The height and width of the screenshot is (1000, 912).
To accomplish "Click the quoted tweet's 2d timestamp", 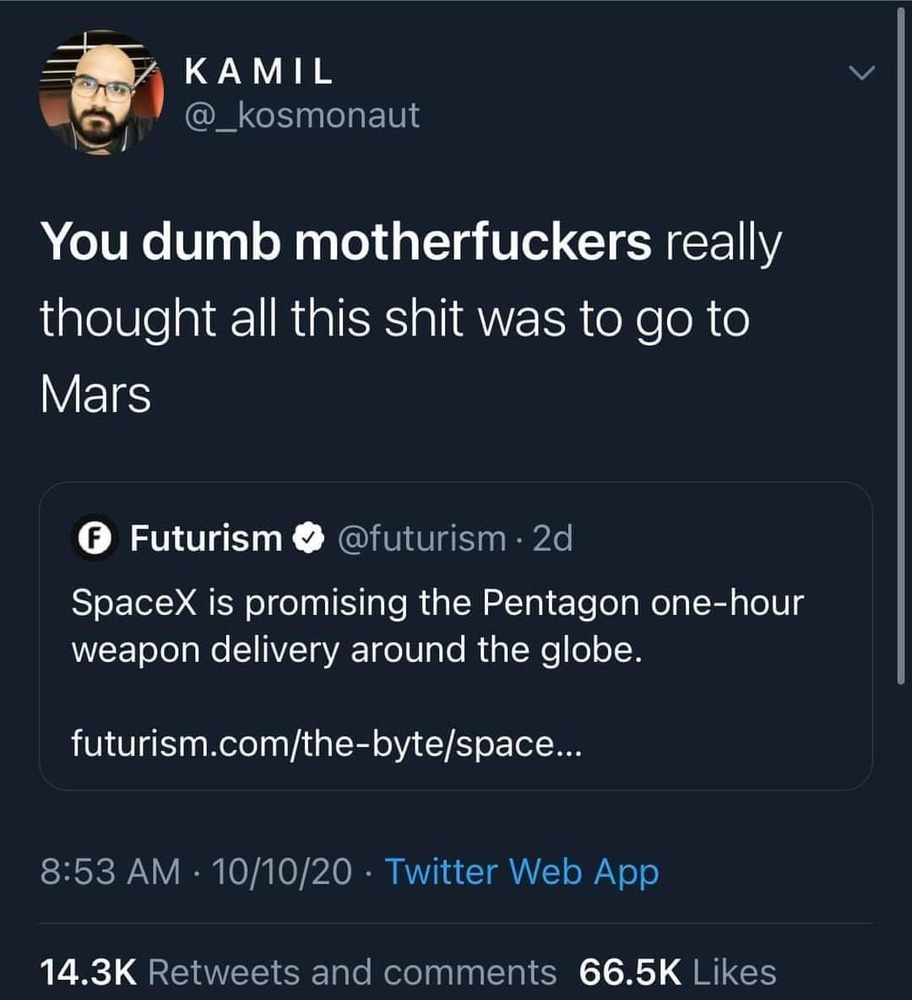I will 553,540.
